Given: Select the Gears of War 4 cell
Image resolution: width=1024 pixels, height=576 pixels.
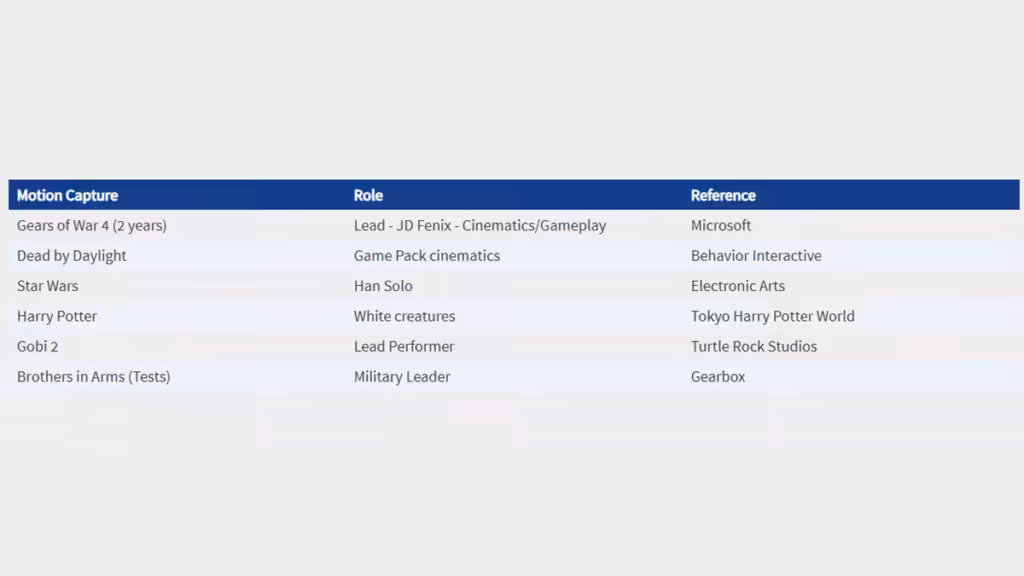Looking at the screenshot, I should pos(92,226).
